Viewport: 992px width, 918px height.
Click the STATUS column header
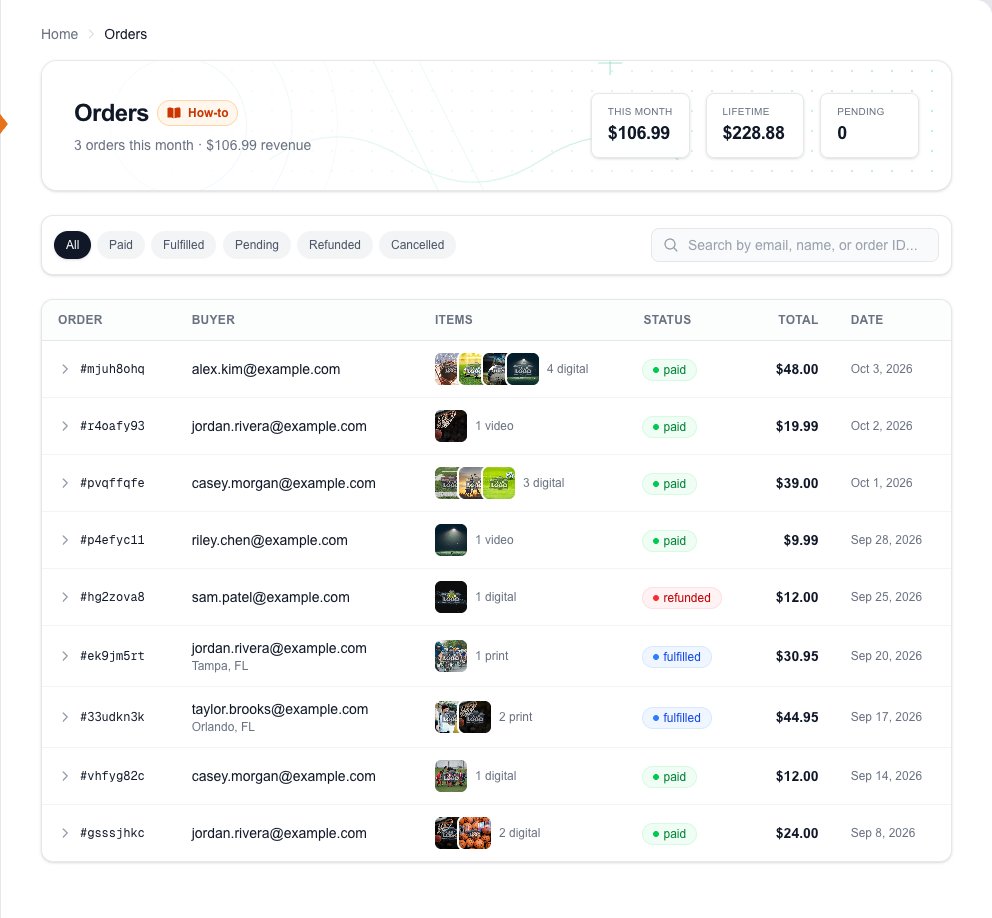click(x=667, y=319)
